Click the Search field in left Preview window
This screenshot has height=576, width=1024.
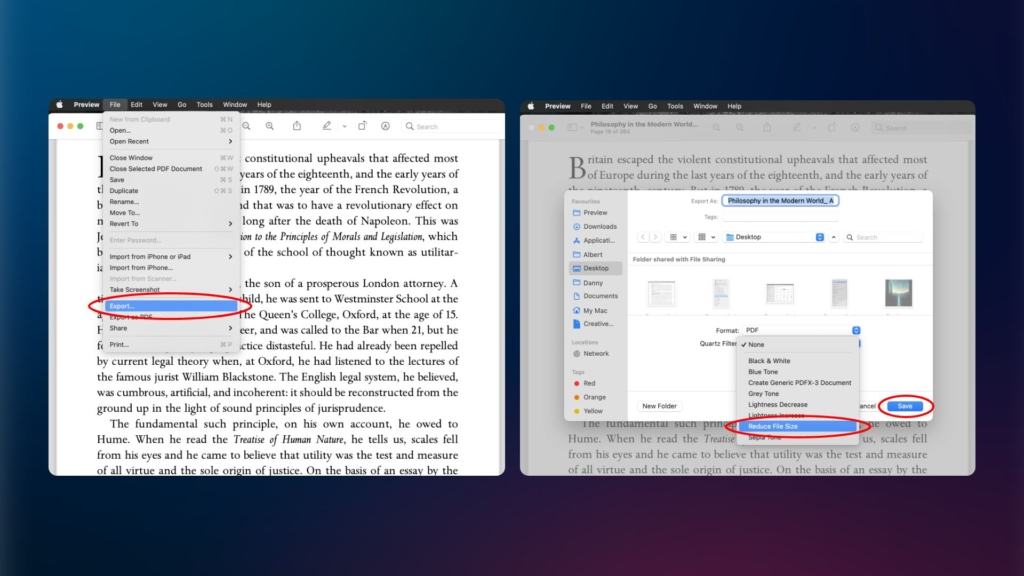tap(451, 127)
